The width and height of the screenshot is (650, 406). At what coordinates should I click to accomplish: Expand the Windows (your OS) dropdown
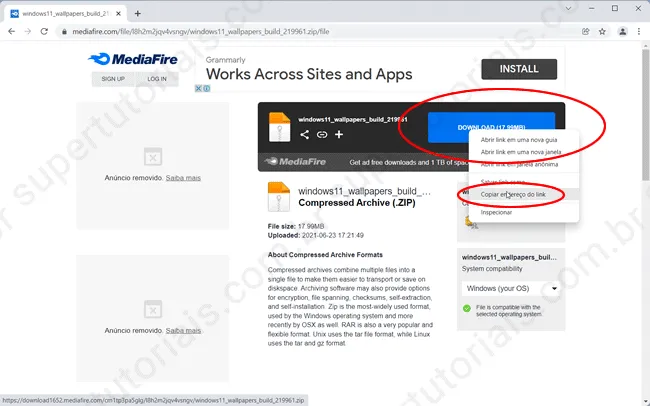[x=510, y=288]
